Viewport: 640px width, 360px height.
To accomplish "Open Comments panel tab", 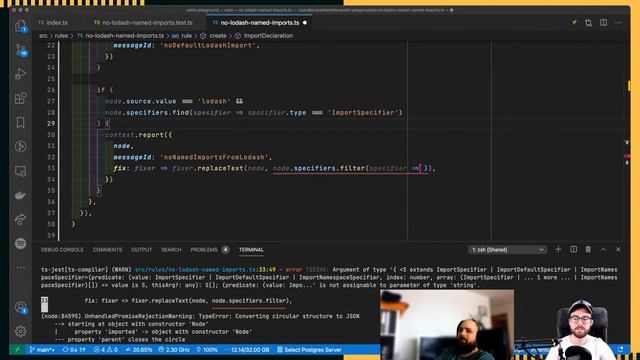I will point(107,249).
